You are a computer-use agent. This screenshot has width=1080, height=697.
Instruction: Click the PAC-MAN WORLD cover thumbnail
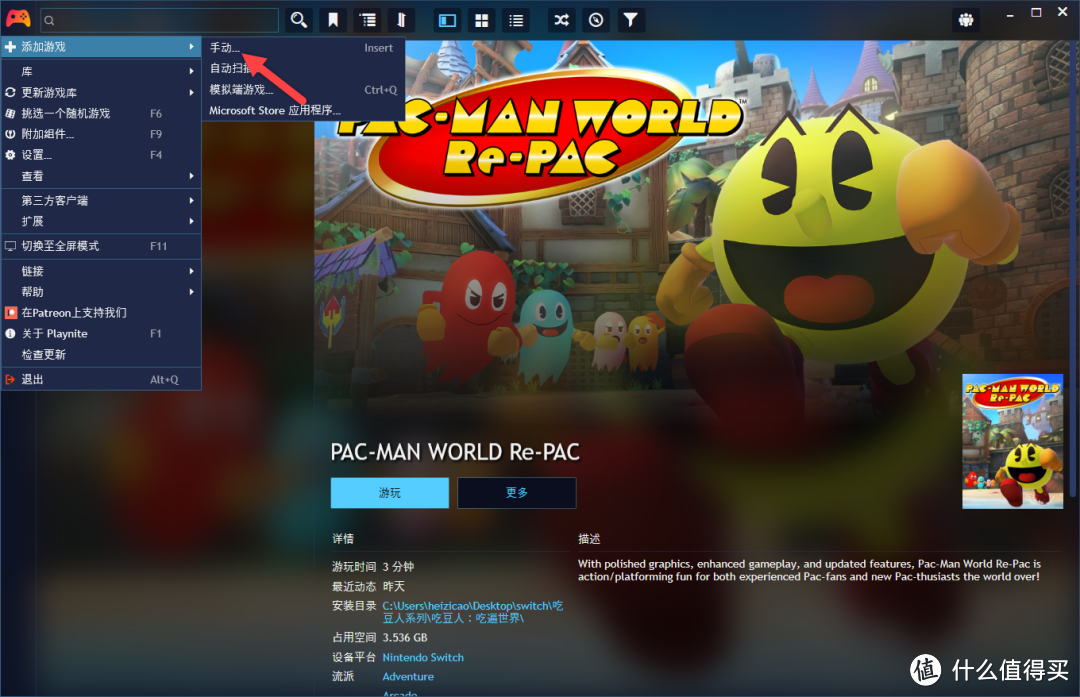[1012, 441]
